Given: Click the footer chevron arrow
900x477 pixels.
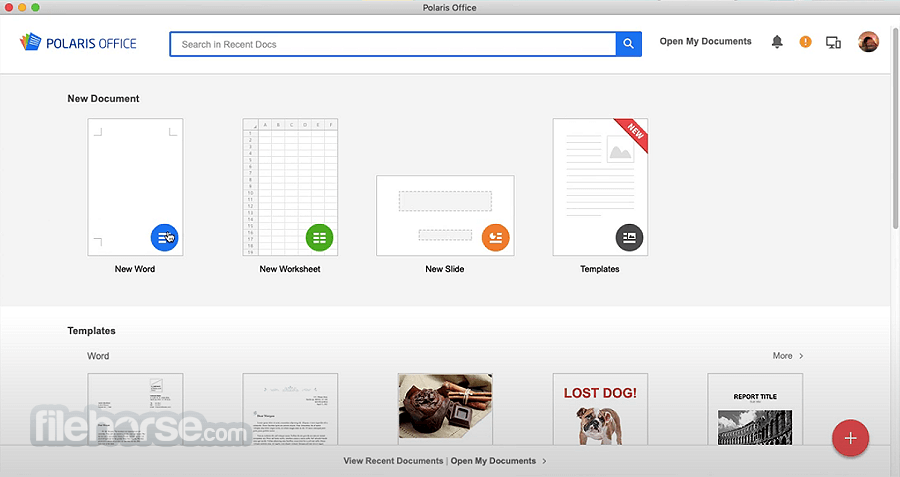Looking at the screenshot, I should pos(544,461).
